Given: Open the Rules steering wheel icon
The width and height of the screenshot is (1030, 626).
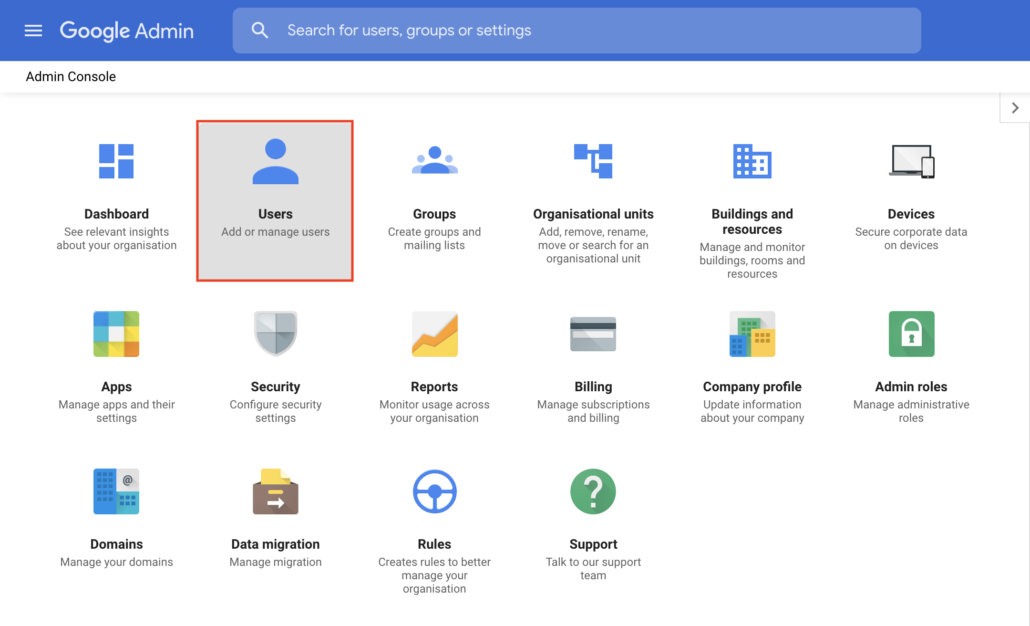Looking at the screenshot, I should click(434, 491).
